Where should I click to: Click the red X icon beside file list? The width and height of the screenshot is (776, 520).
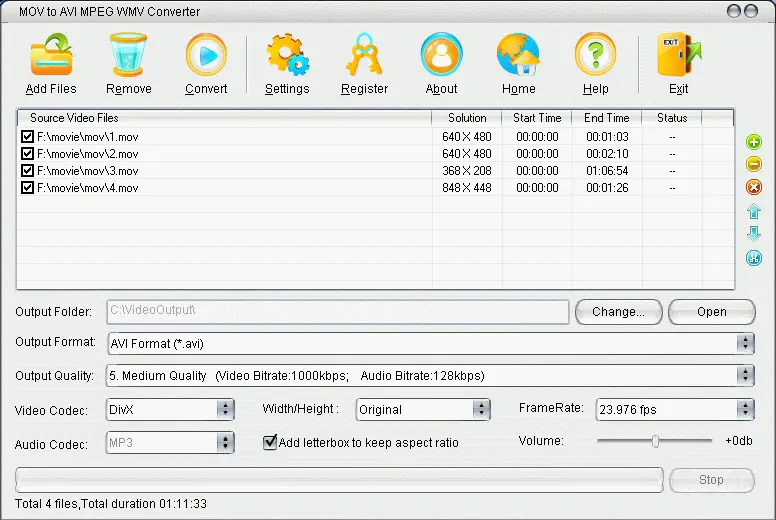754,187
